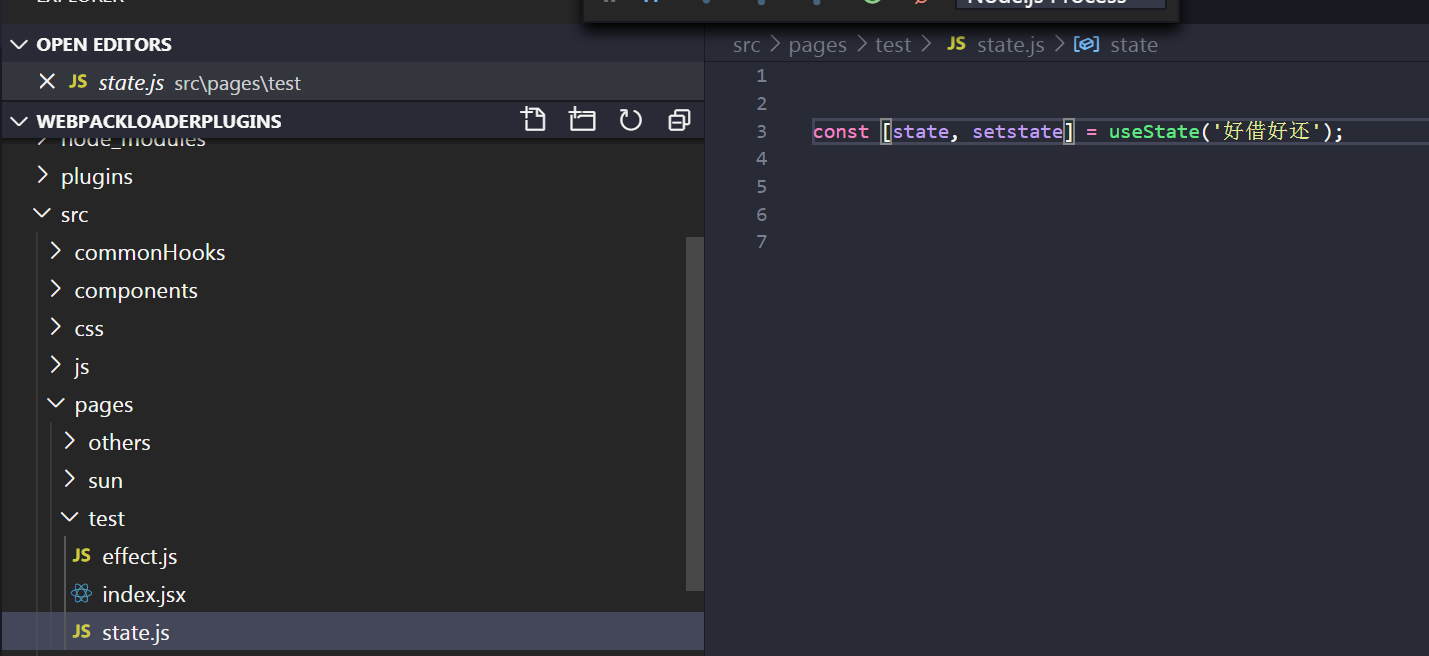Expand the others folder
The width and height of the screenshot is (1429, 656).
[352, 443]
